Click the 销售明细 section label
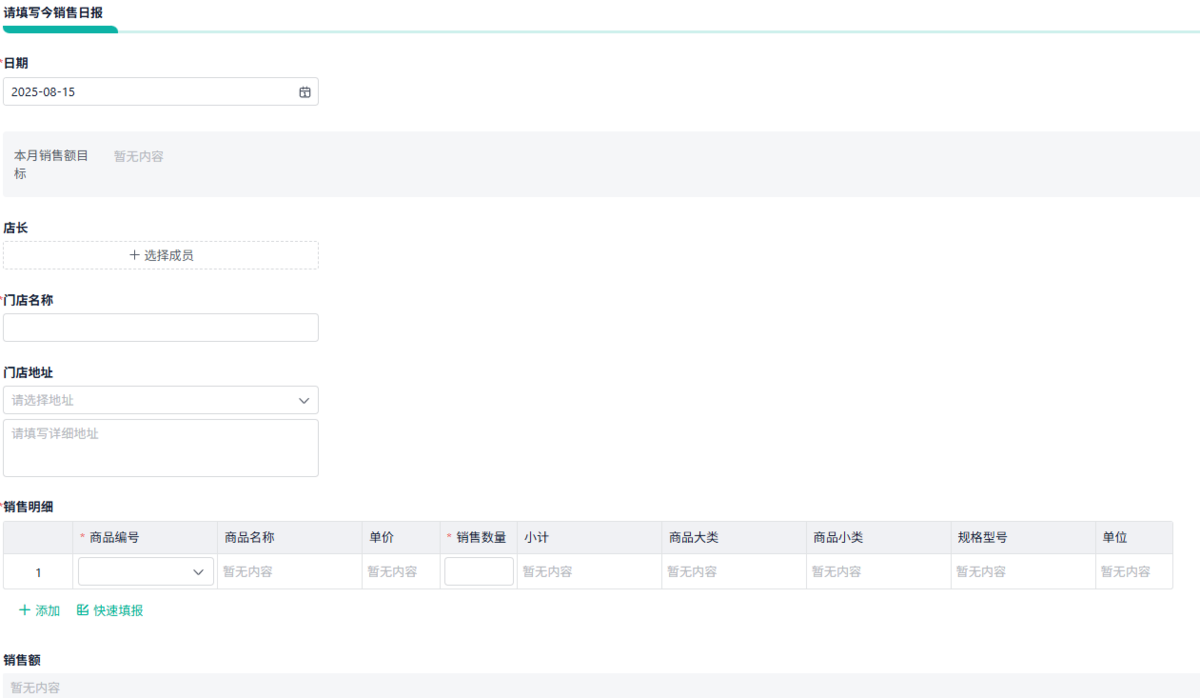The width and height of the screenshot is (1200, 698). point(28,508)
